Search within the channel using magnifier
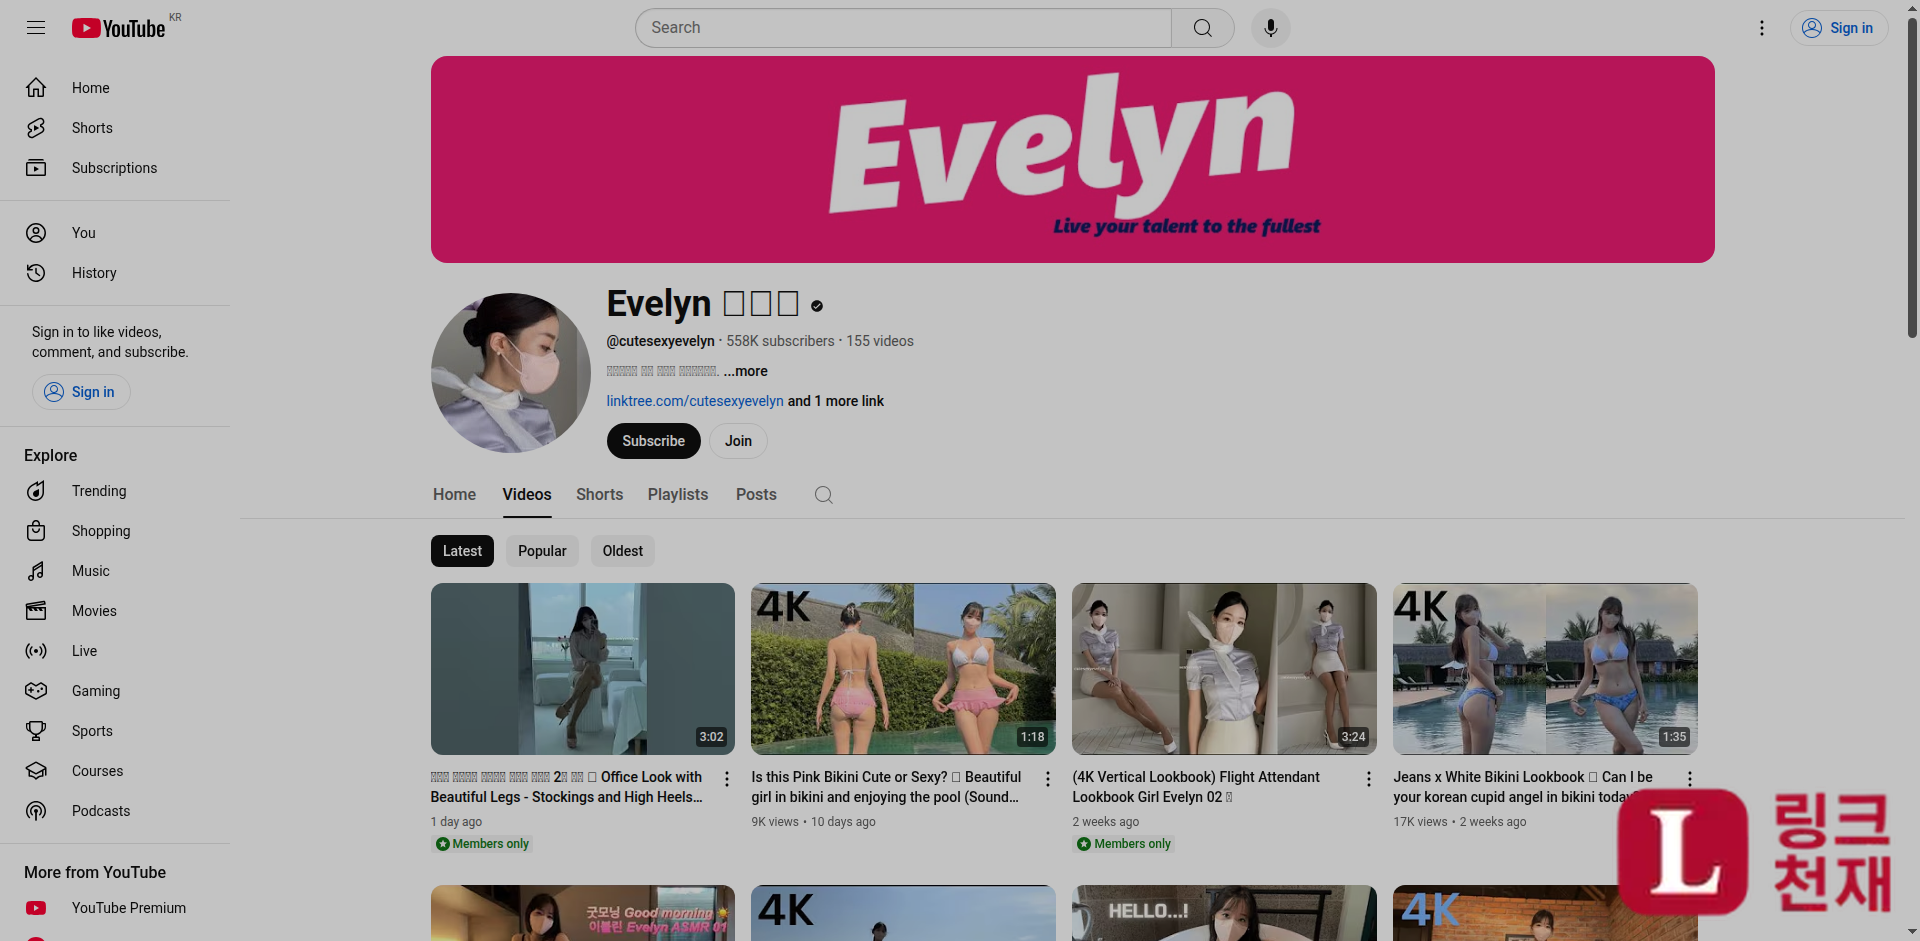Viewport: 1920px width, 941px height. pos(823,495)
